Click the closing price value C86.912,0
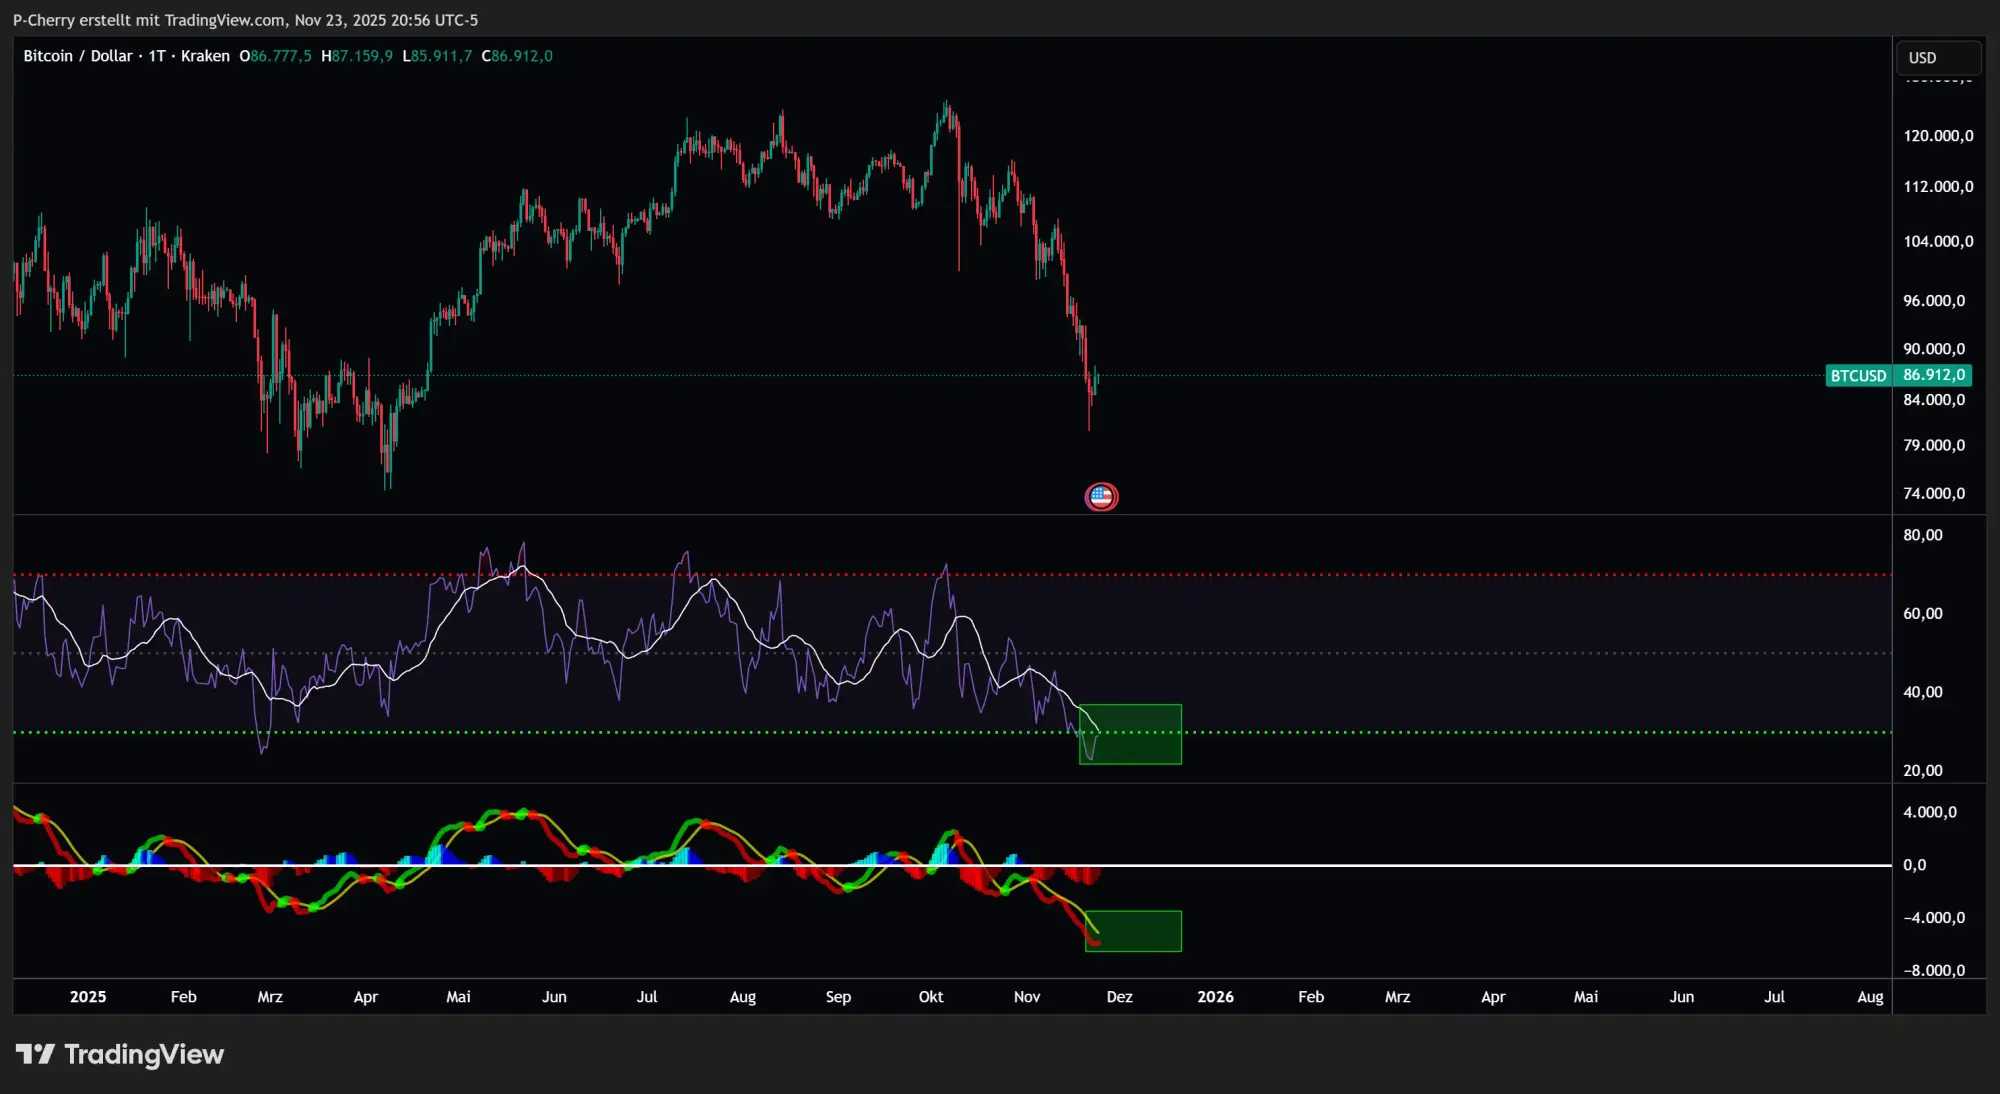The image size is (2000, 1094). point(517,56)
